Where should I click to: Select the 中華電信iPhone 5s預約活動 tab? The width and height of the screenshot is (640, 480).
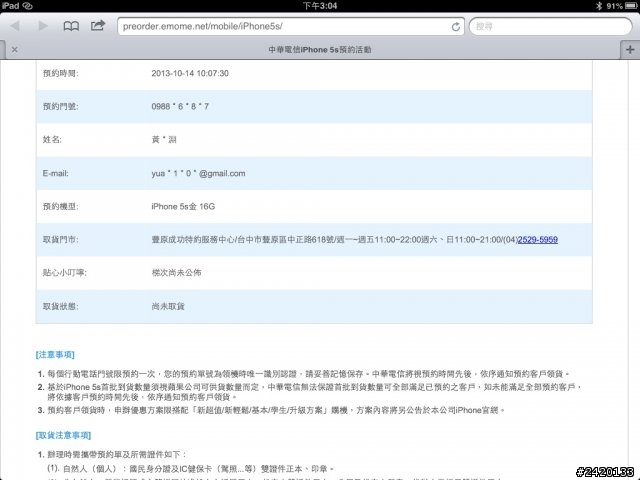coord(320,50)
